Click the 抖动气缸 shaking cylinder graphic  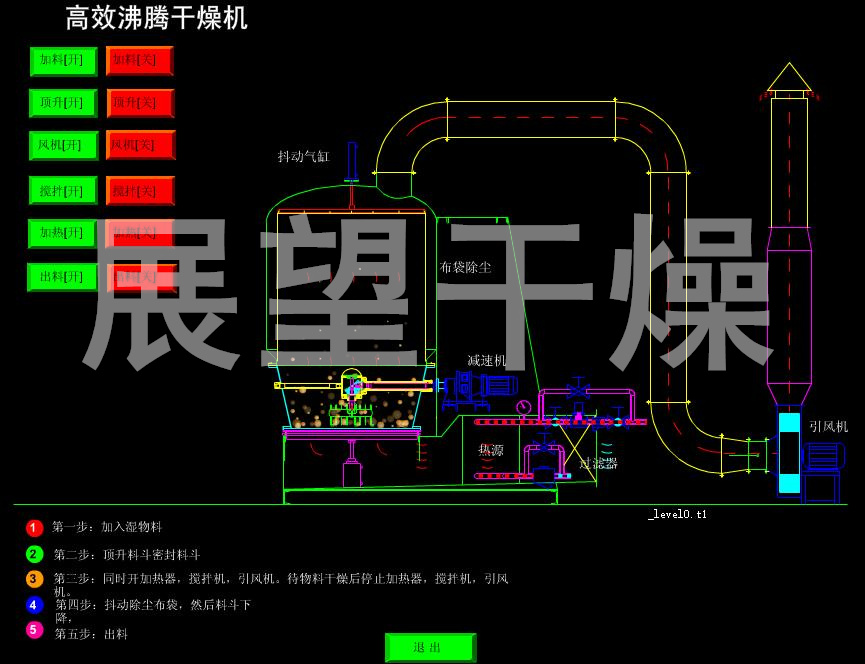[x=352, y=162]
